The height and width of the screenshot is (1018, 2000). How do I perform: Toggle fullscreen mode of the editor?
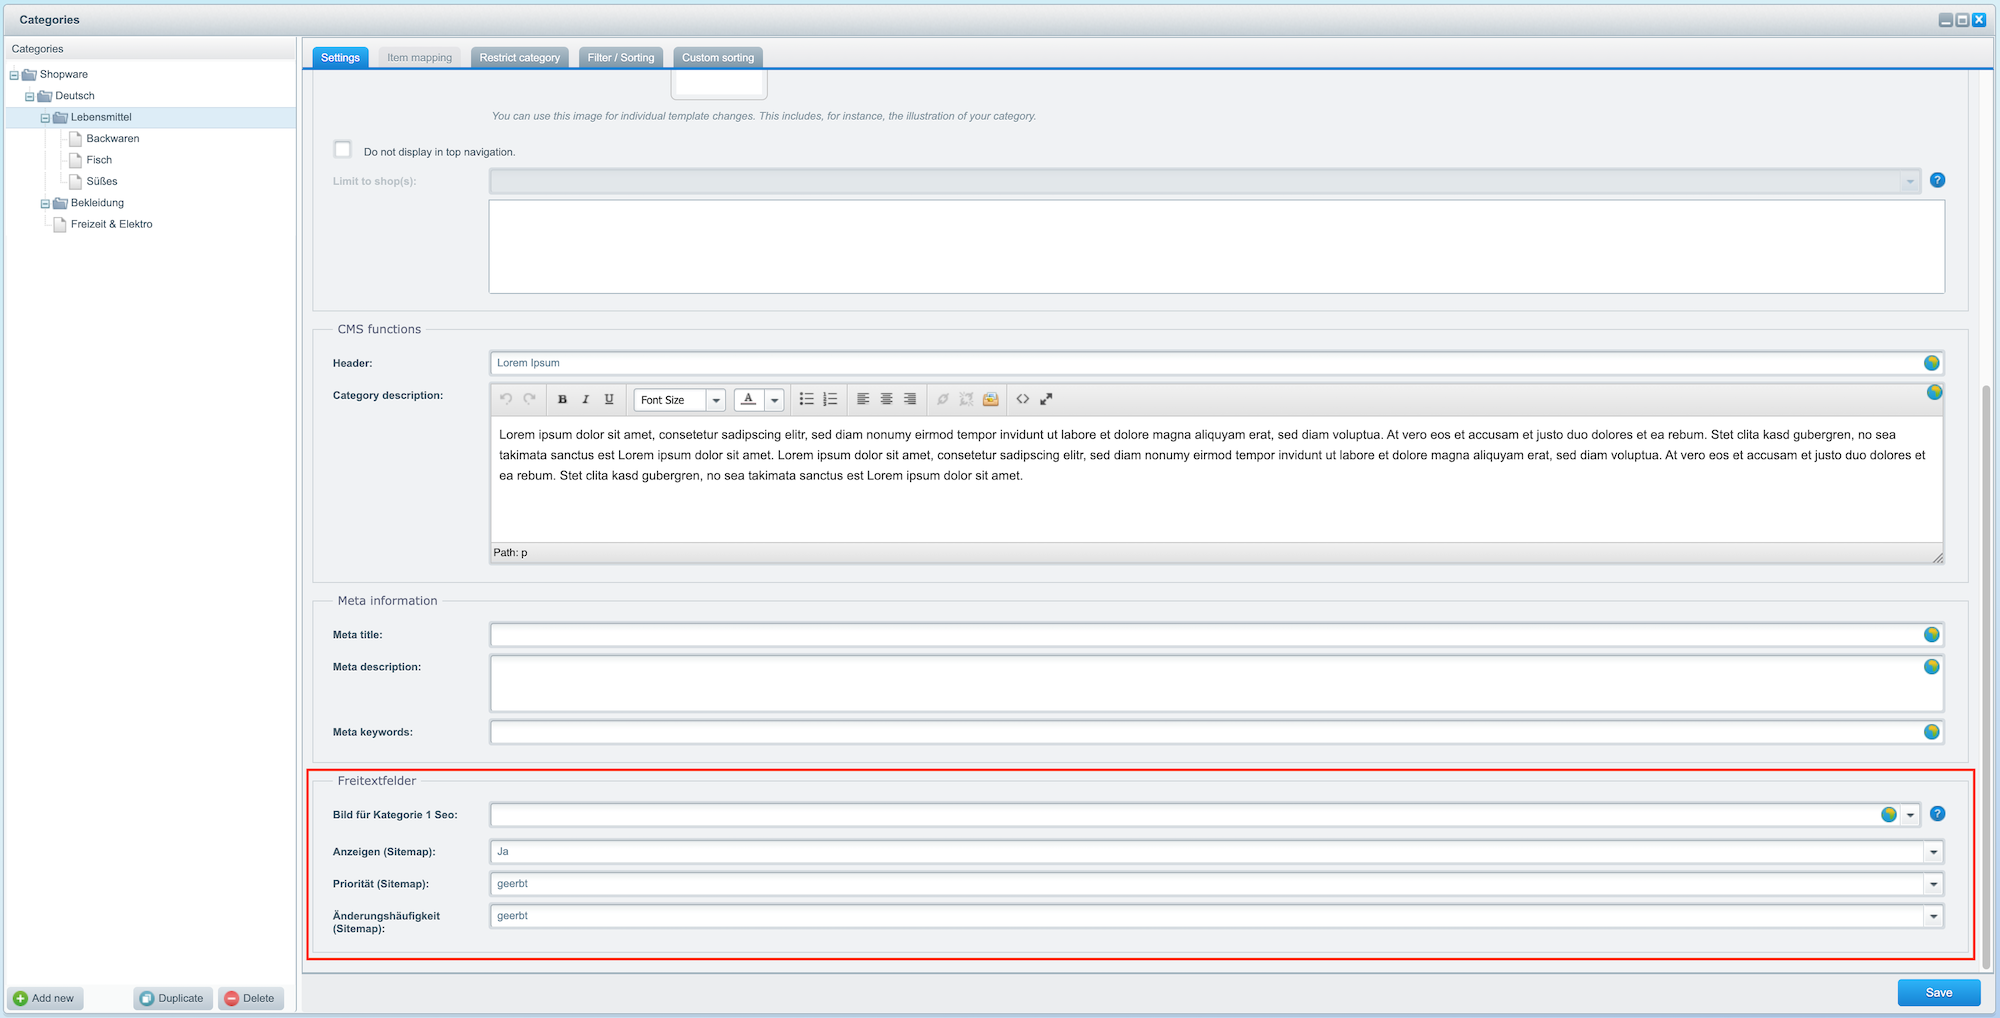point(1046,399)
